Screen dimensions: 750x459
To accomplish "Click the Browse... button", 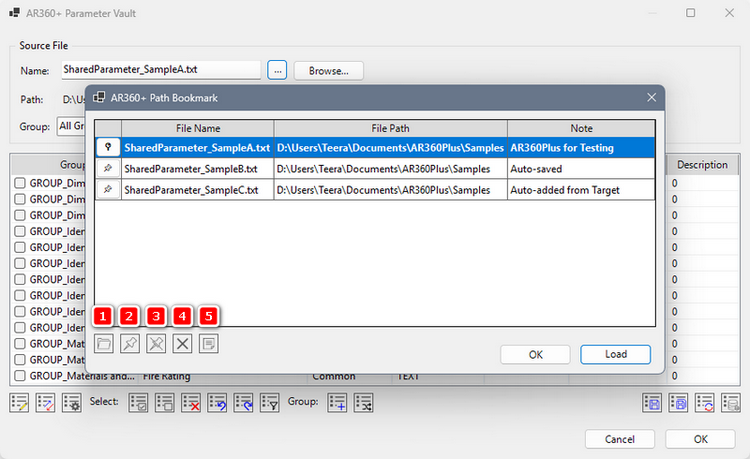I will point(327,71).
